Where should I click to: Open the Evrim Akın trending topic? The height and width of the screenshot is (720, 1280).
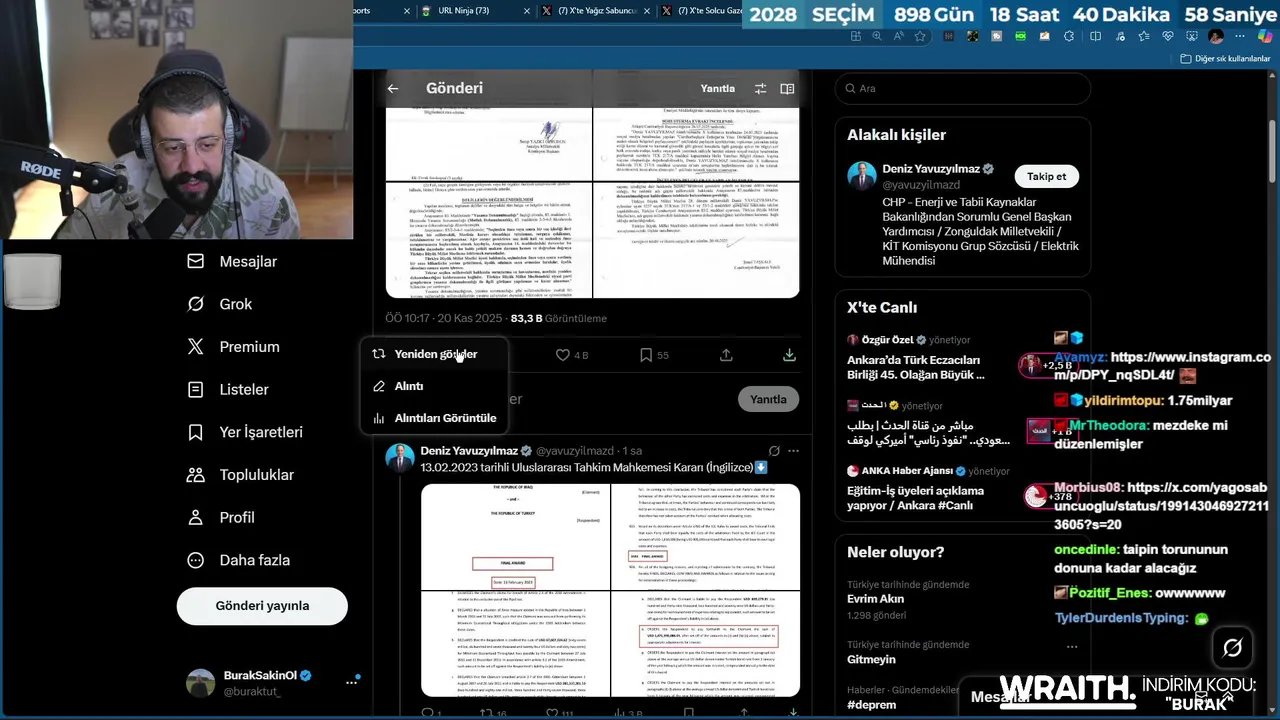875,599
